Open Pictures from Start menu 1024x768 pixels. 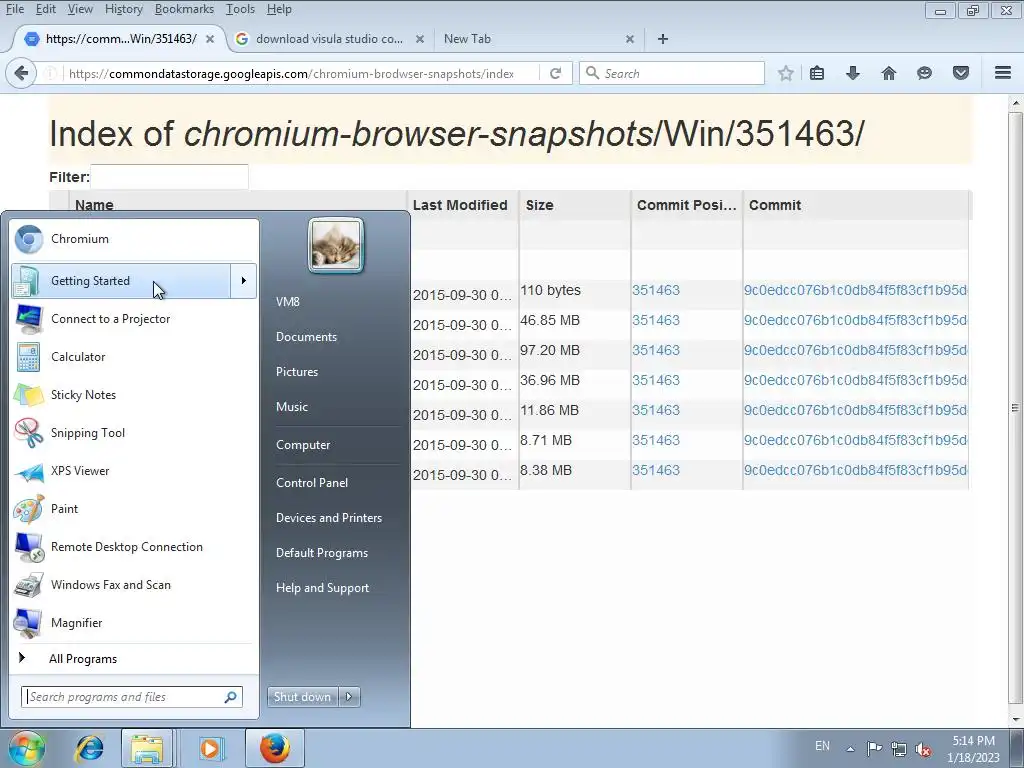pos(297,372)
